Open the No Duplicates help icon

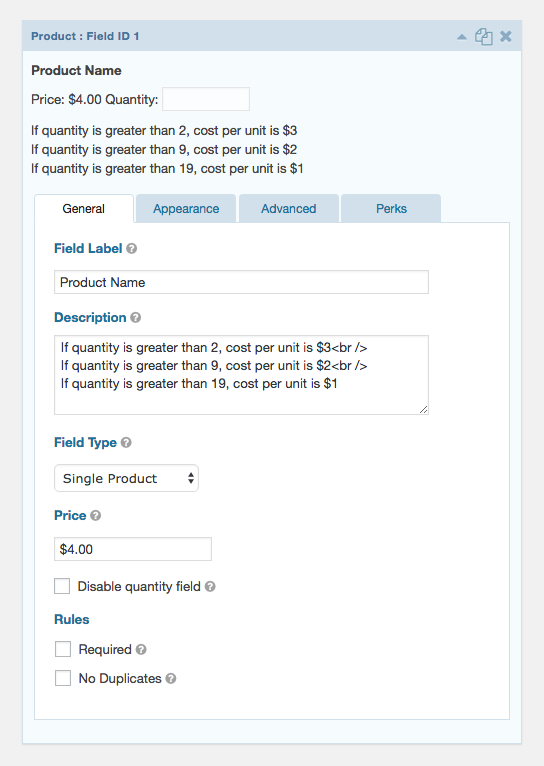170,679
